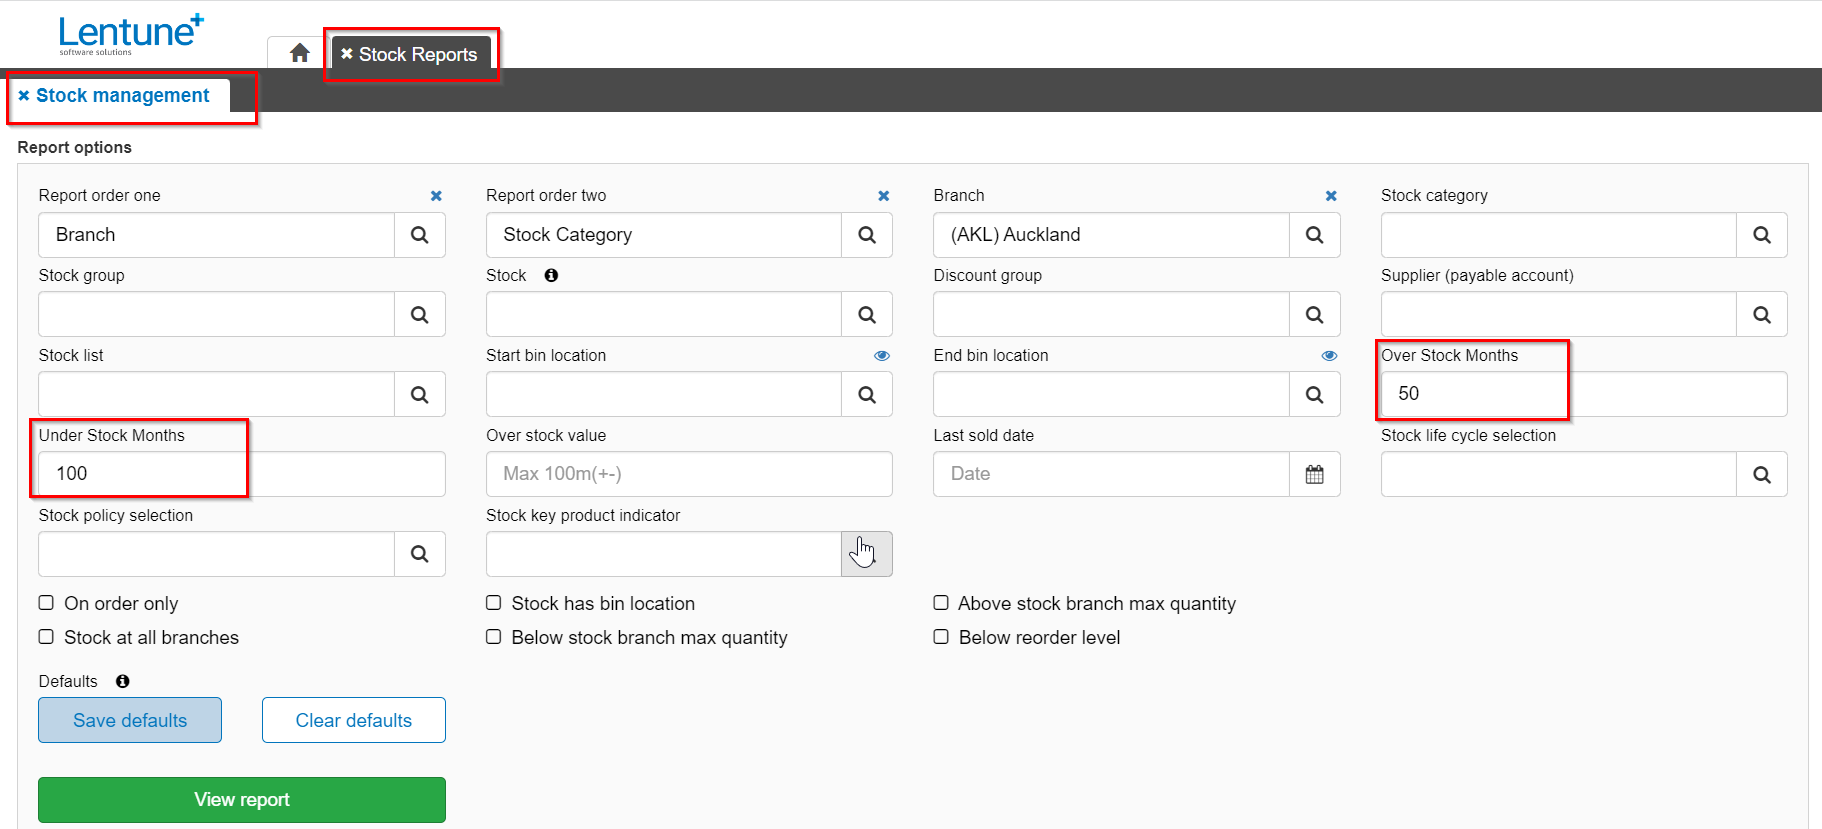The image size is (1822, 829).
Task: Click the Defaults info icon
Action: coord(122,681)
